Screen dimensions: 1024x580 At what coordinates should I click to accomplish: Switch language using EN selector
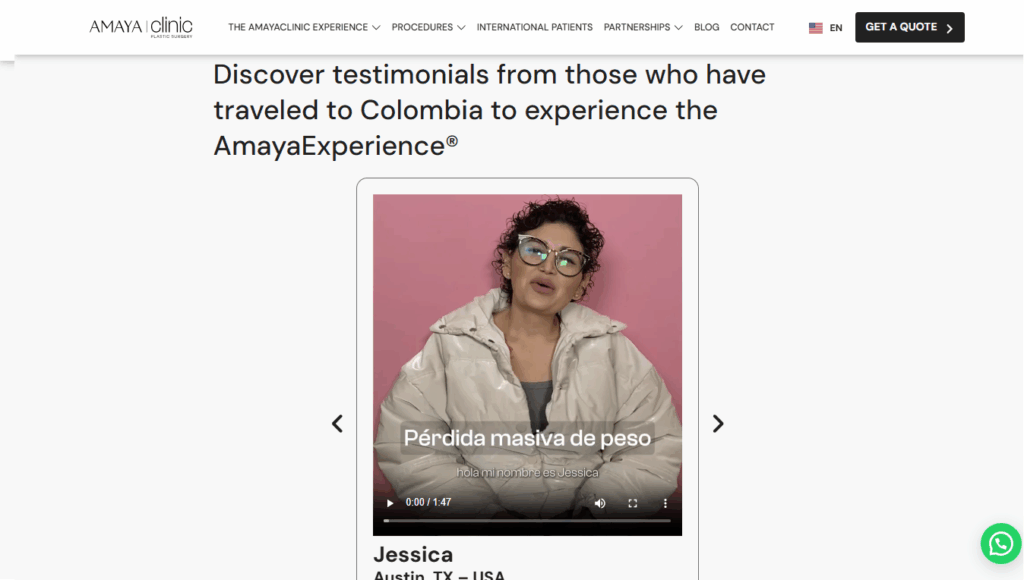click(836, 28)
